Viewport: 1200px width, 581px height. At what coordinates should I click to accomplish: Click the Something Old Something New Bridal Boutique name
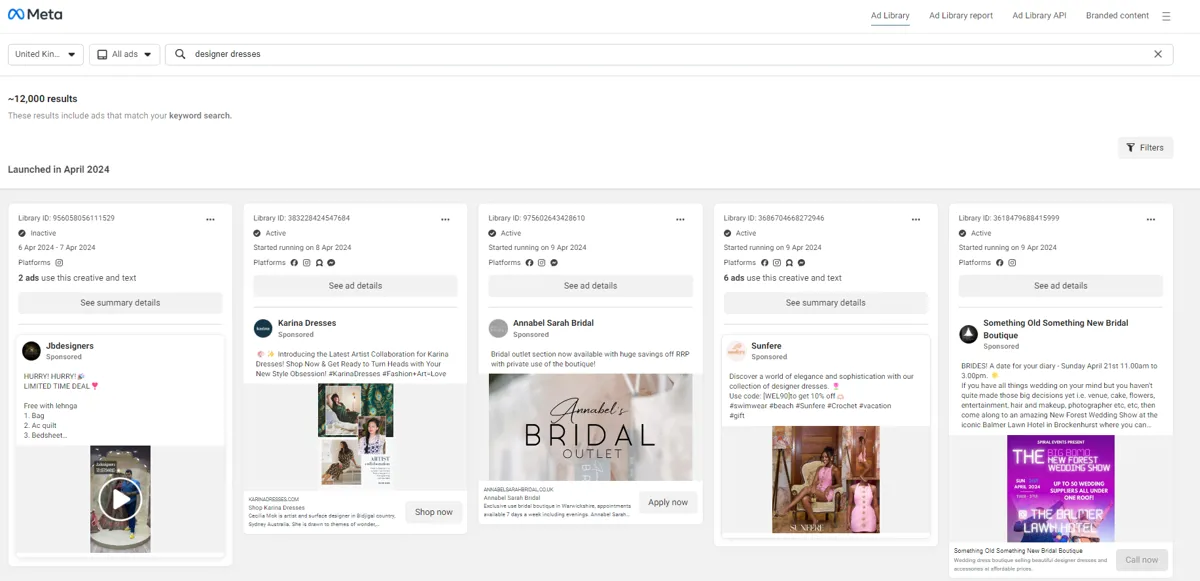(x=1055, y=328)
